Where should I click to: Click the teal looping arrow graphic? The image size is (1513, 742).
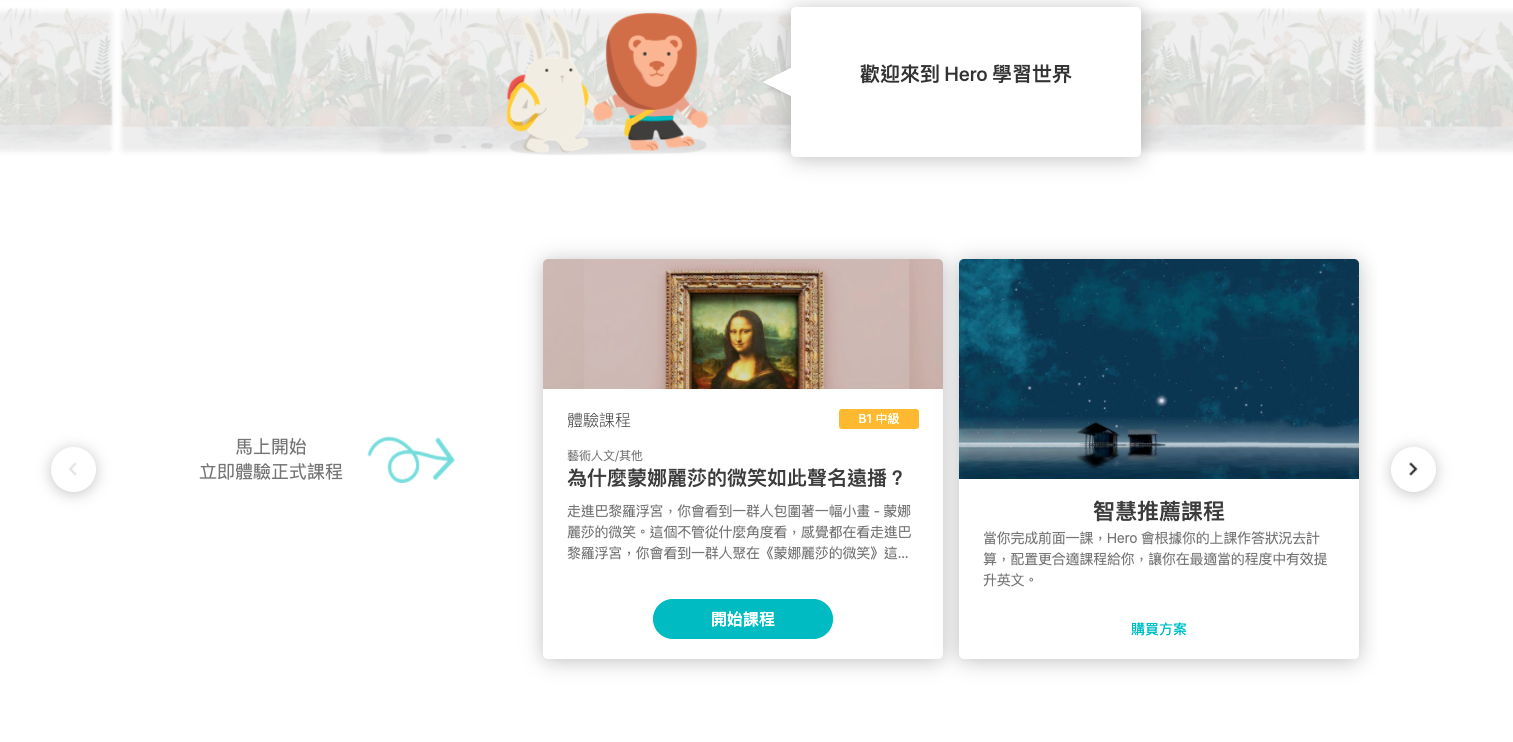[x=411, y=460]
